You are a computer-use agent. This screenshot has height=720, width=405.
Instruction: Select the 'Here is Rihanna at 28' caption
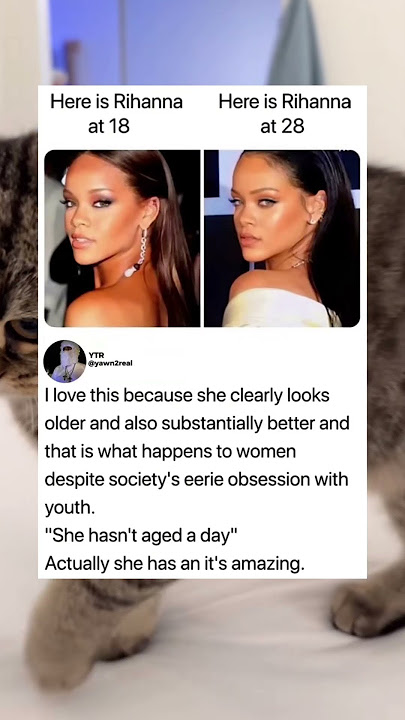(285, 113)
